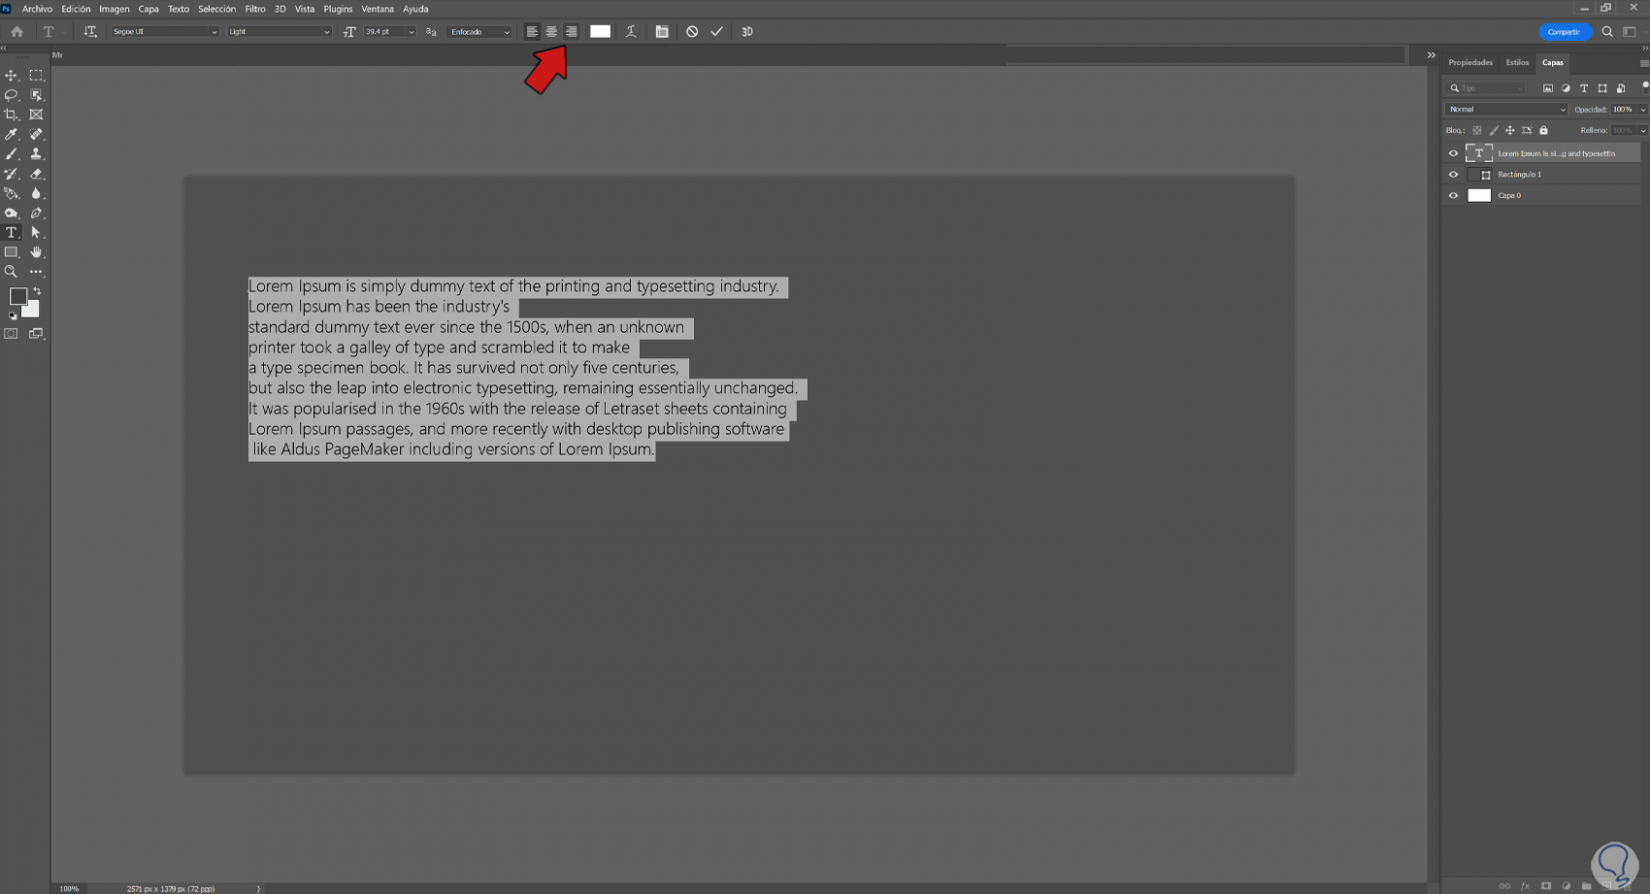Viewport: 1650px width, 894px height.
Task: Open the Type tool preset picker arrow
Action: [x=64, y=33]
